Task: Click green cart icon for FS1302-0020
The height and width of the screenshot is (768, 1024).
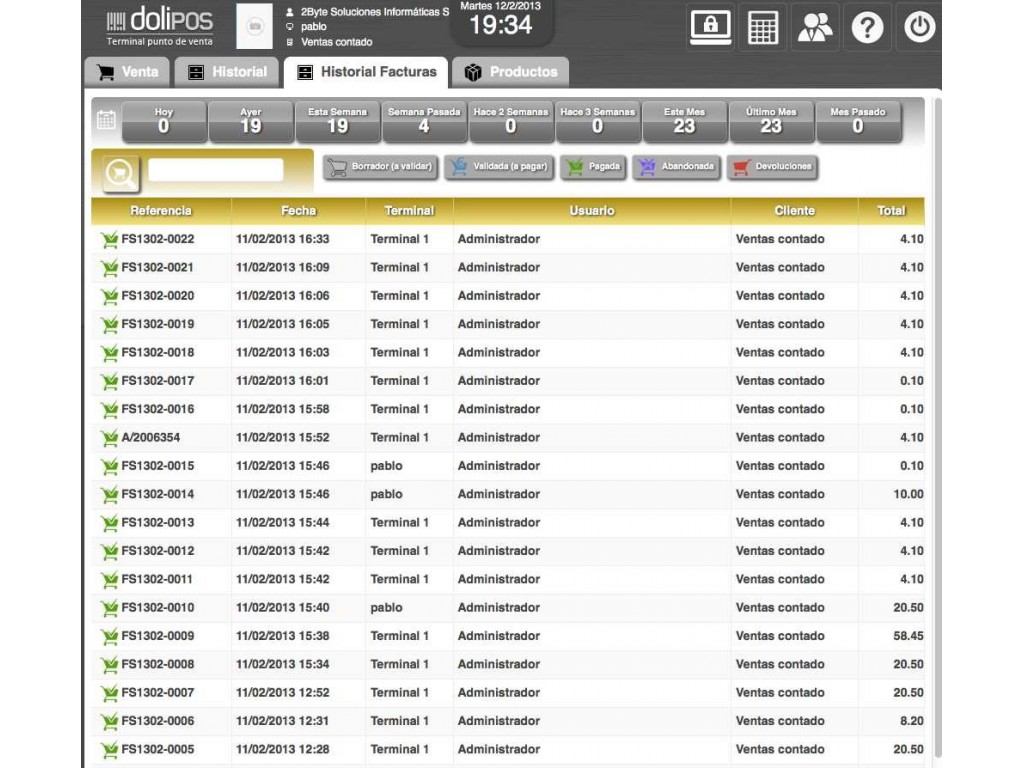Action: (110, 296)
